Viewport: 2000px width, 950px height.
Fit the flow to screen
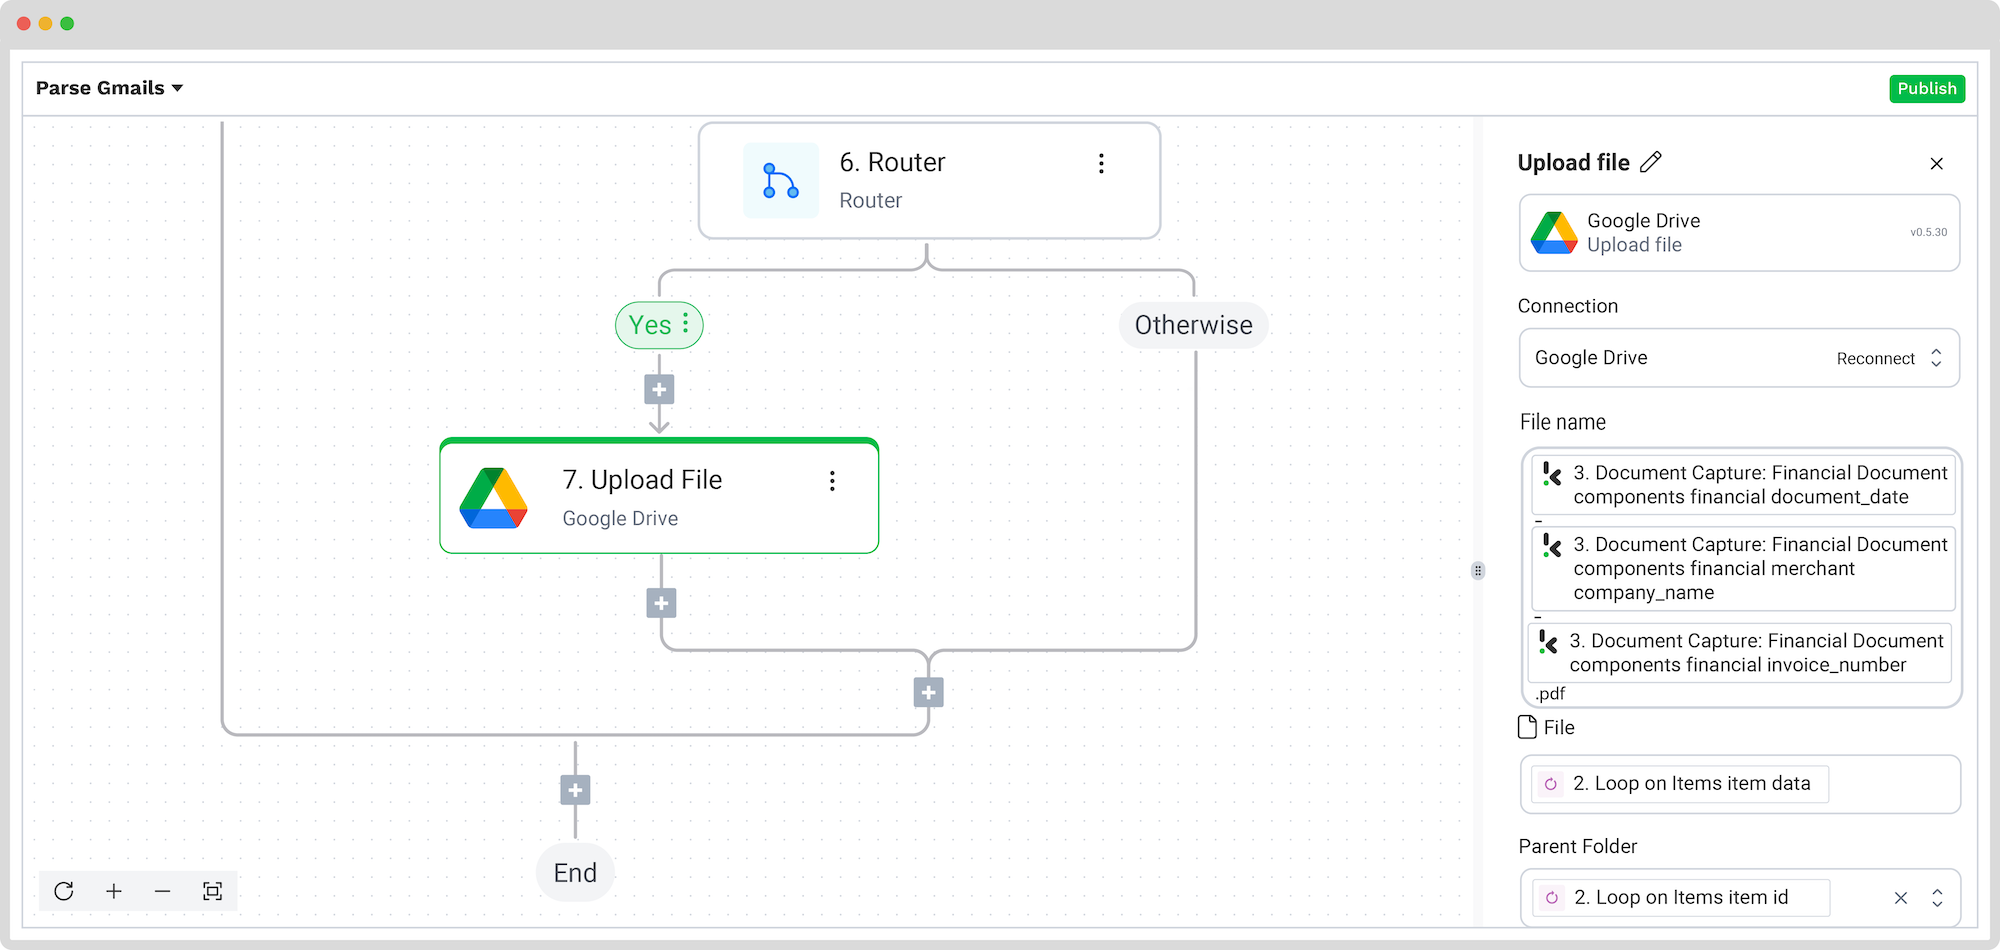click(212, 891)
